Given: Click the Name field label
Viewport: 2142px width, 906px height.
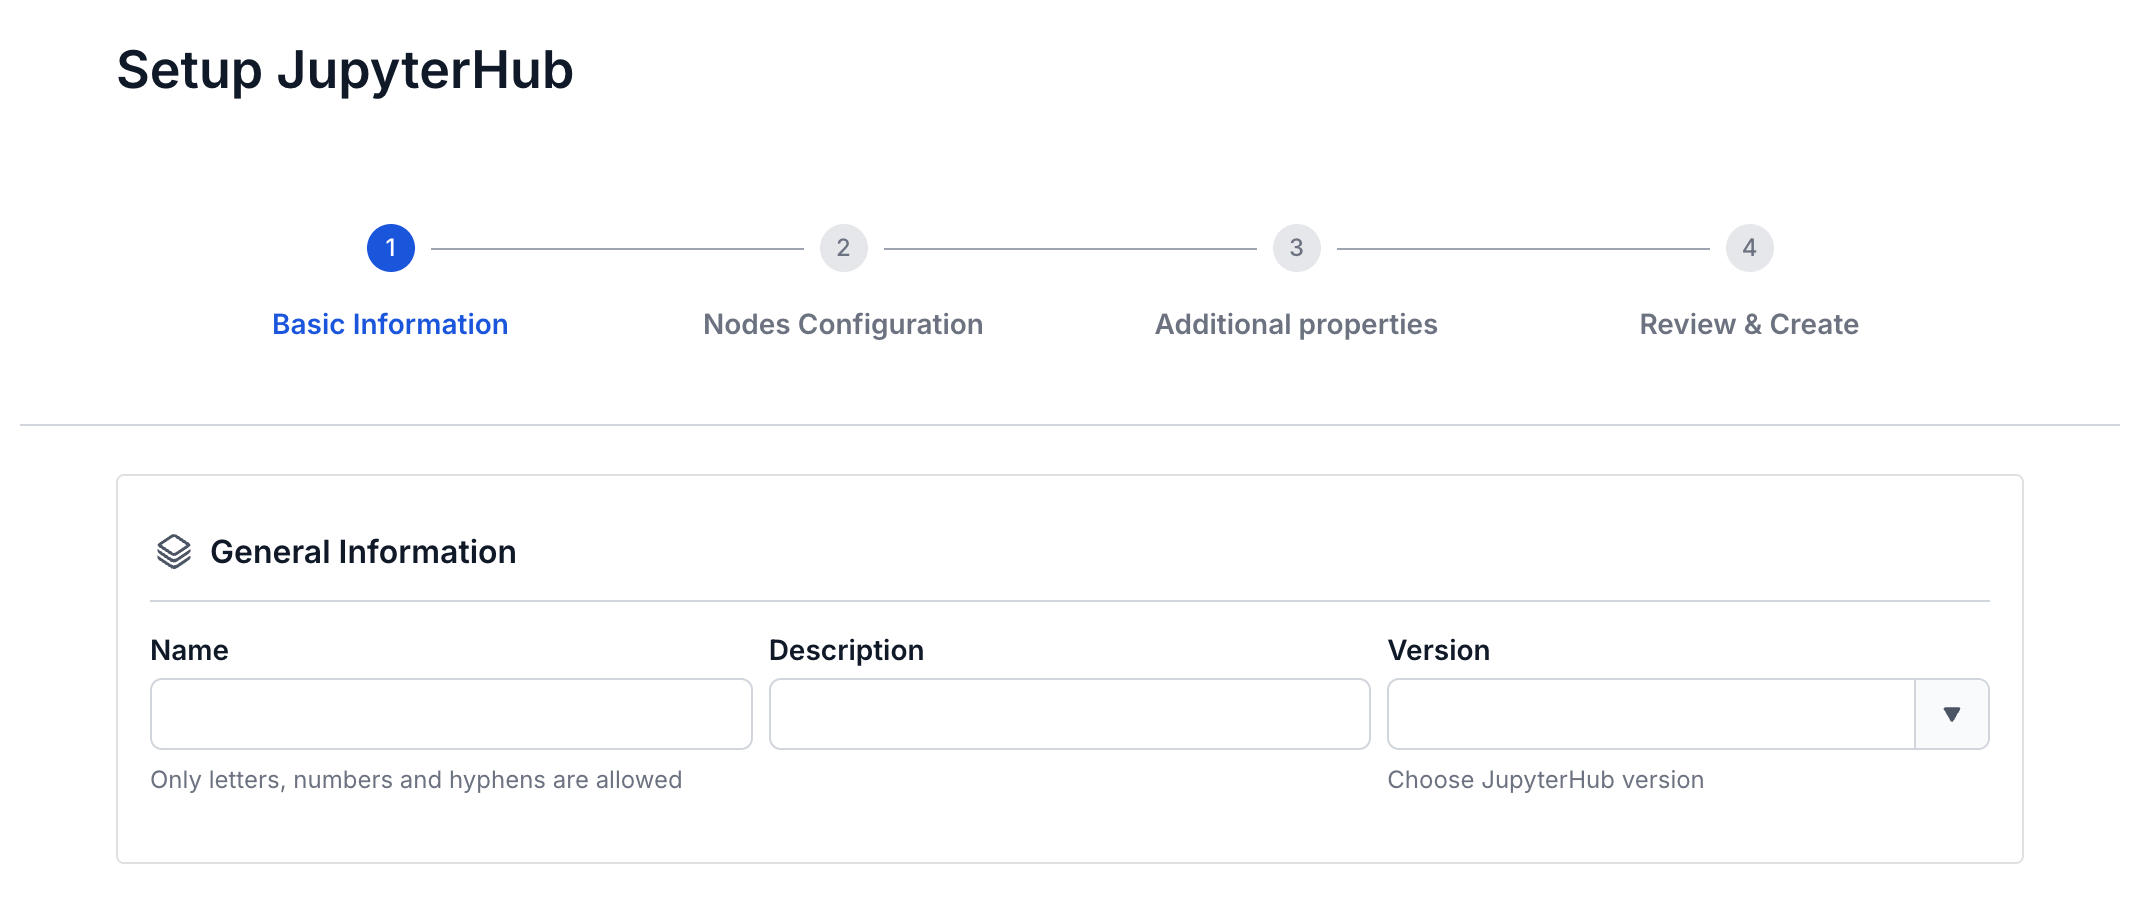Looking at the screenshot, I should point(189,650).
